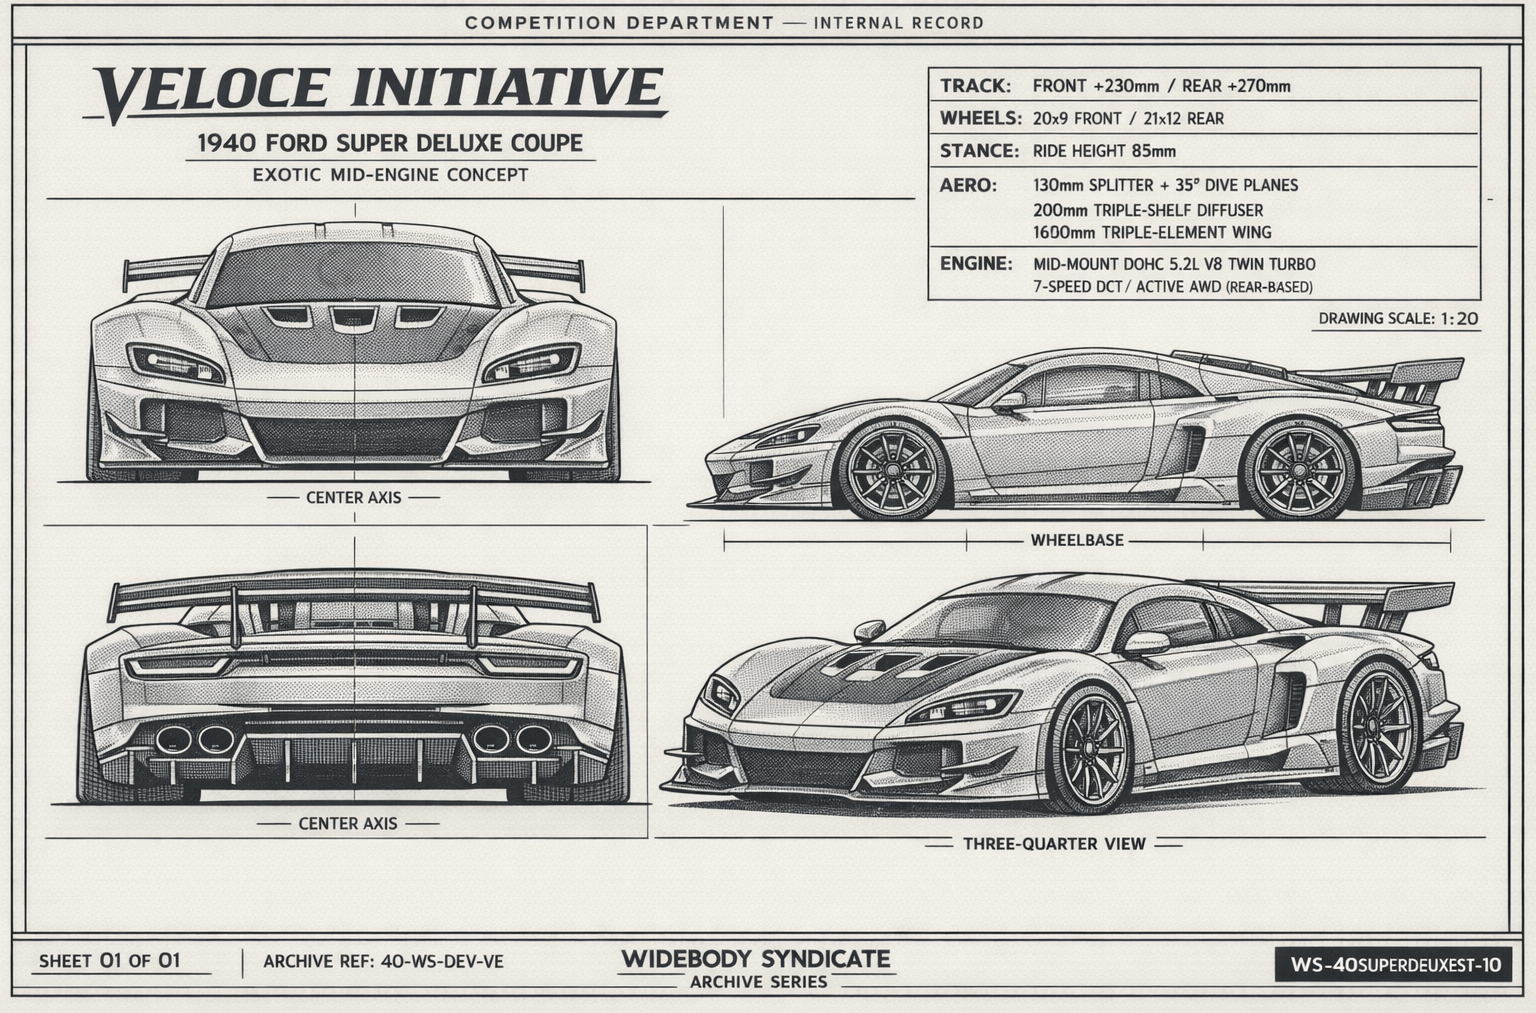This screenshot has width=1536, height=1013.
Task: Click the side mirror in three-quarter view
Action: [1146, 643]
